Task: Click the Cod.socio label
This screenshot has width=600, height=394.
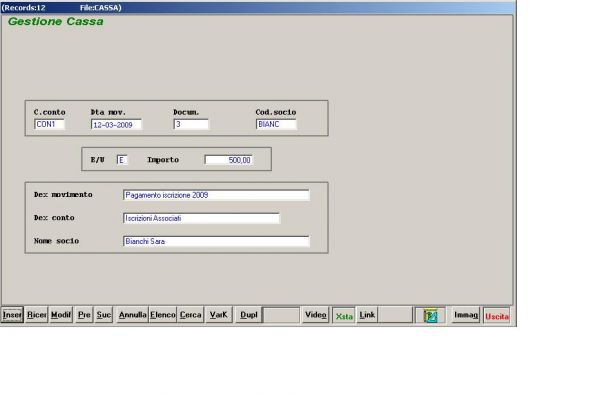Action: pyautogui.click(x=276, y=112)
